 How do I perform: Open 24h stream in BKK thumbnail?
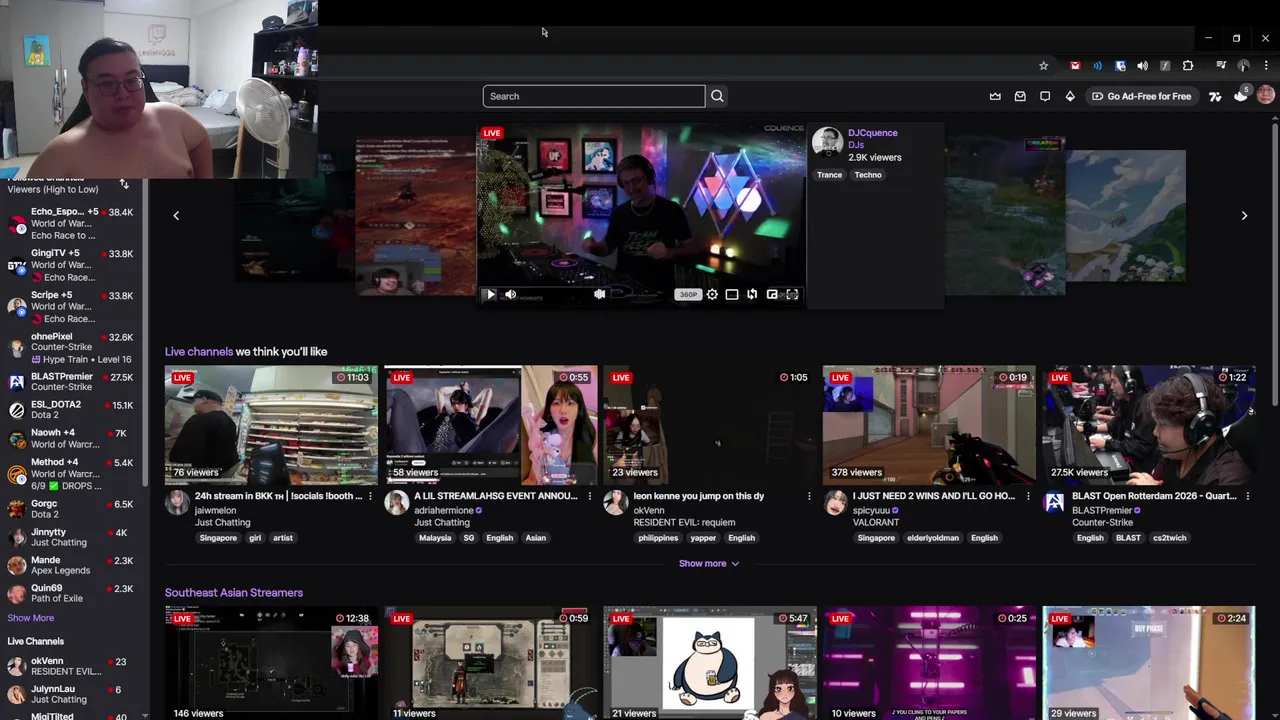(x=271, y=425)
